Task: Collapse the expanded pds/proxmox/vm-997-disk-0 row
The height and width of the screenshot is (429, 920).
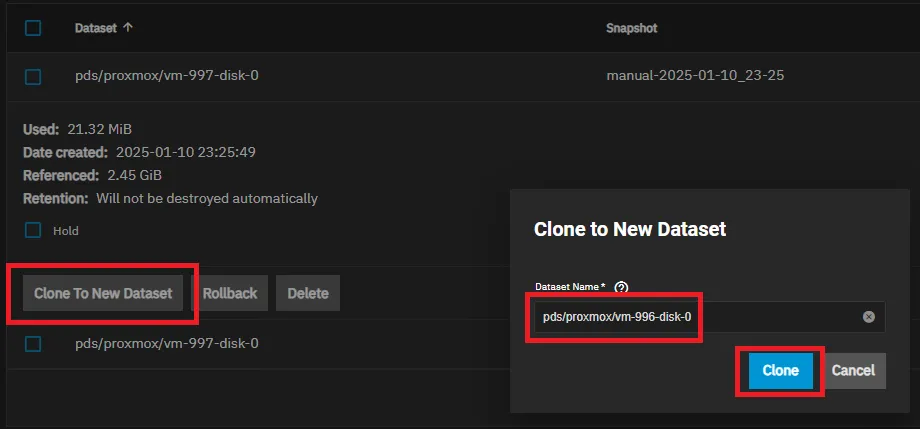Action: point(167,76)
